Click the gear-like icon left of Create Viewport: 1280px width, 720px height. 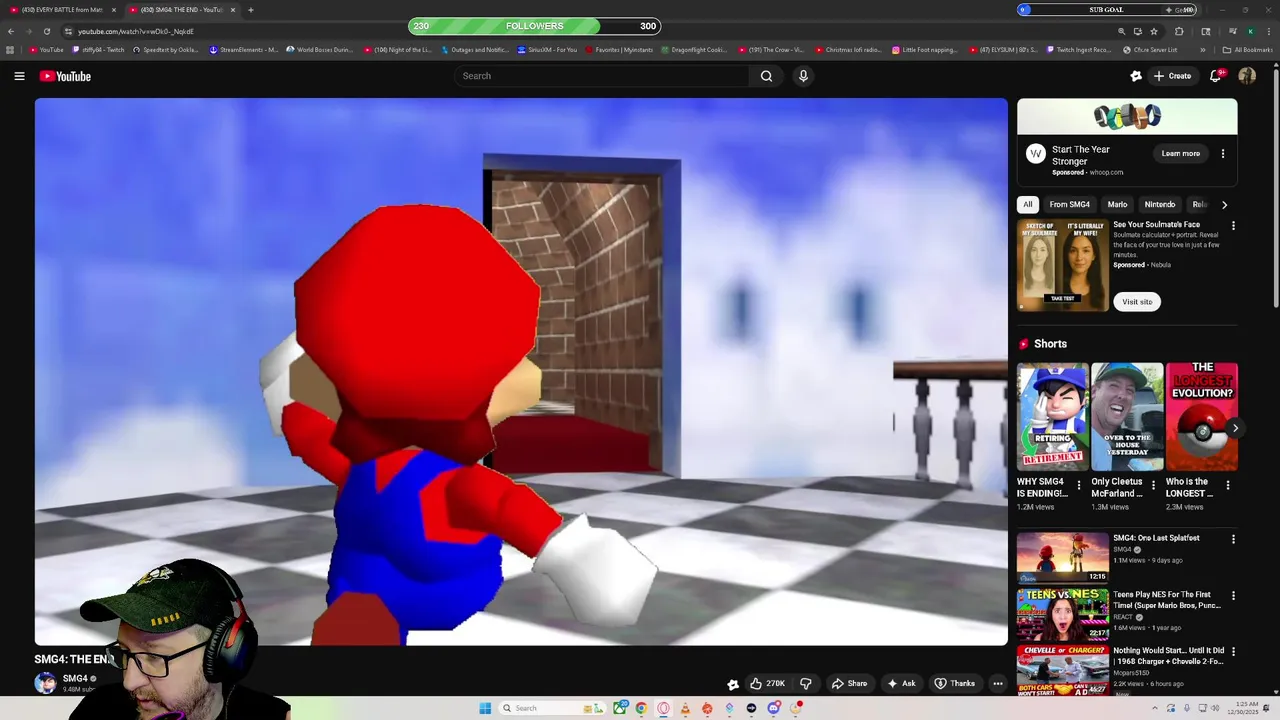click(1136, 76)
